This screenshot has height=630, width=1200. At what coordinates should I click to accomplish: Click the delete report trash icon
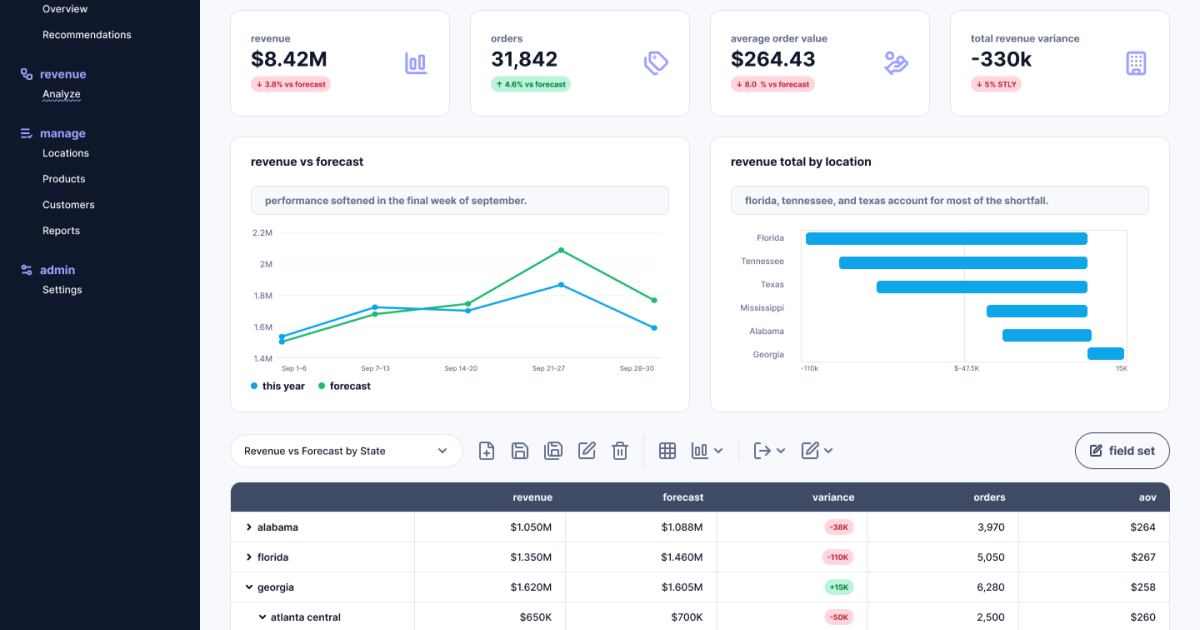[x=620, y=451]
